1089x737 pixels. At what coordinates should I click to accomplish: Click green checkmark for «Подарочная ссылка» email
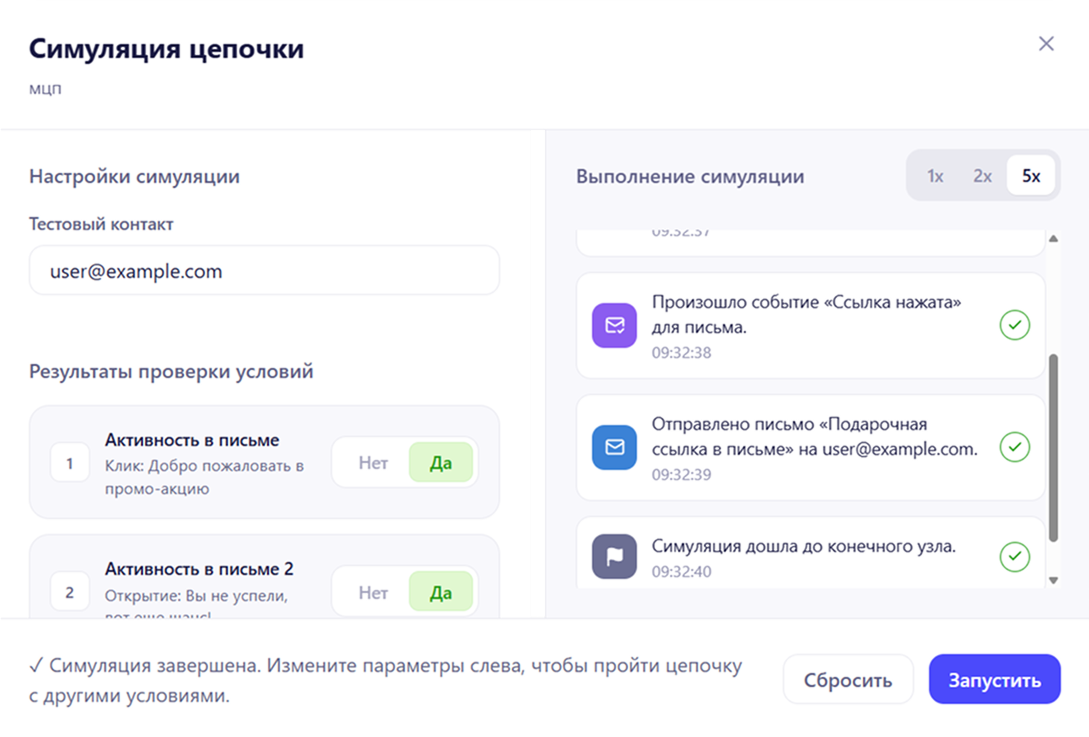[x=1015, y=447]
